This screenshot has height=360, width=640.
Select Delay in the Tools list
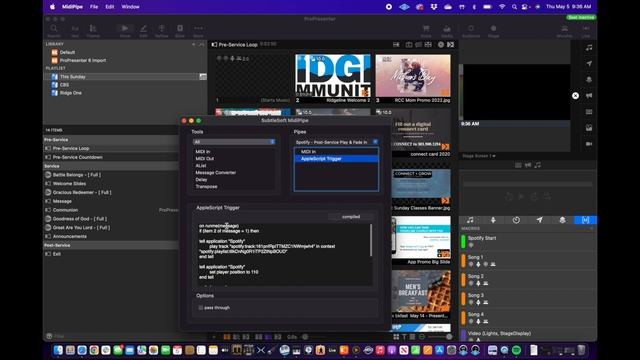(201, 180)
